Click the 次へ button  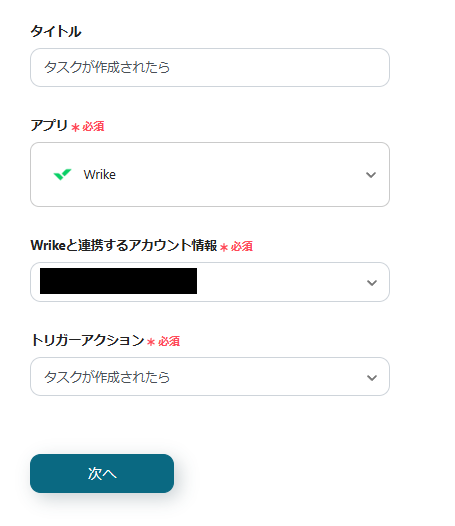(x=102, y=473)
